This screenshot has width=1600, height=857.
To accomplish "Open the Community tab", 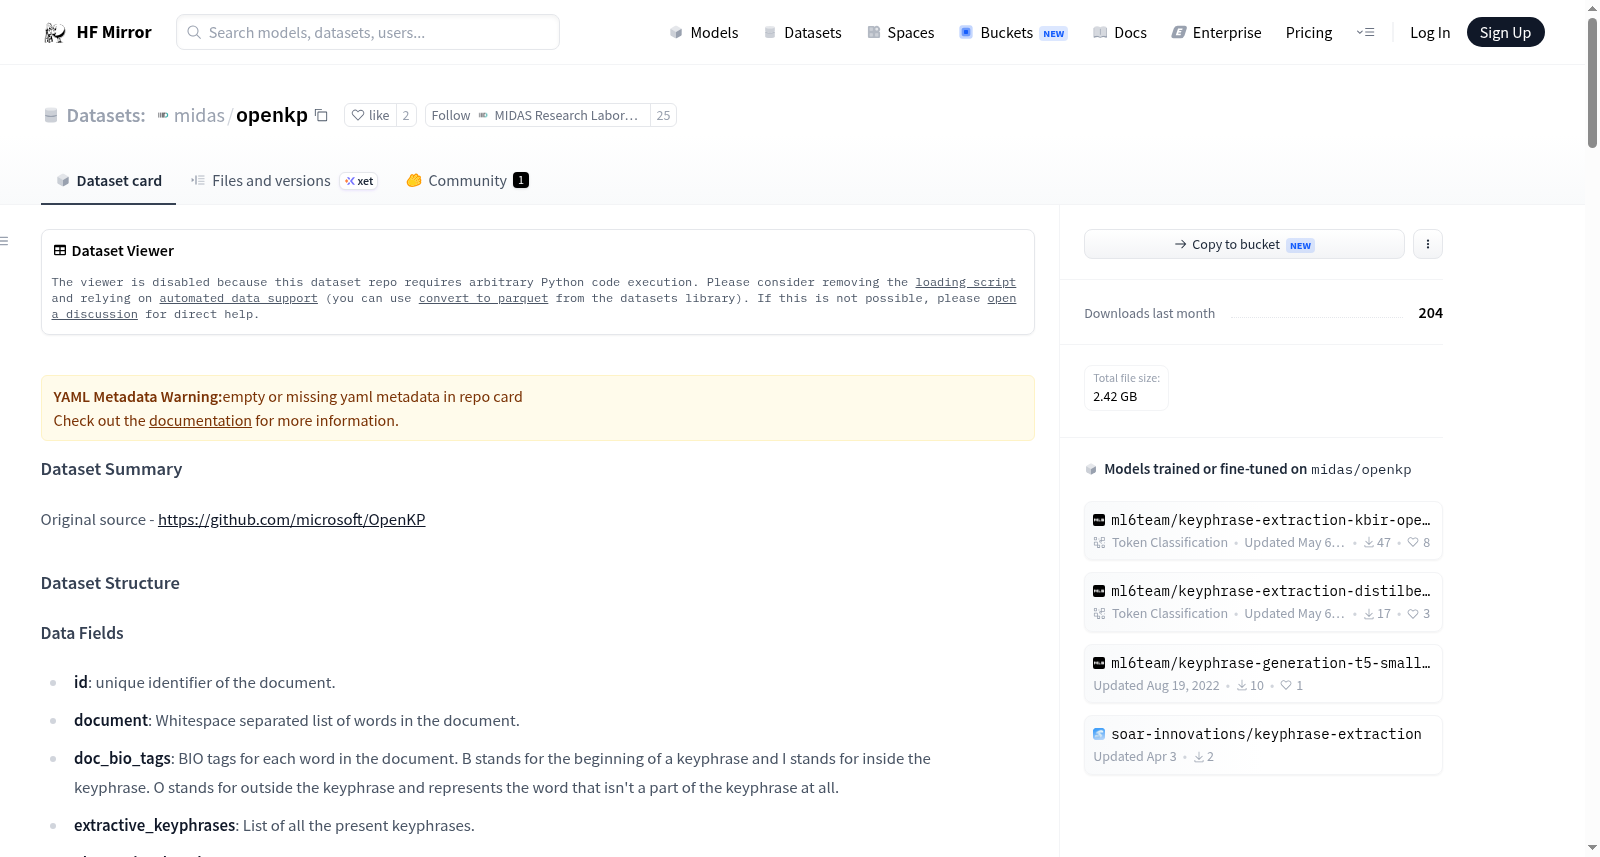I will click(x=467, y=181).
